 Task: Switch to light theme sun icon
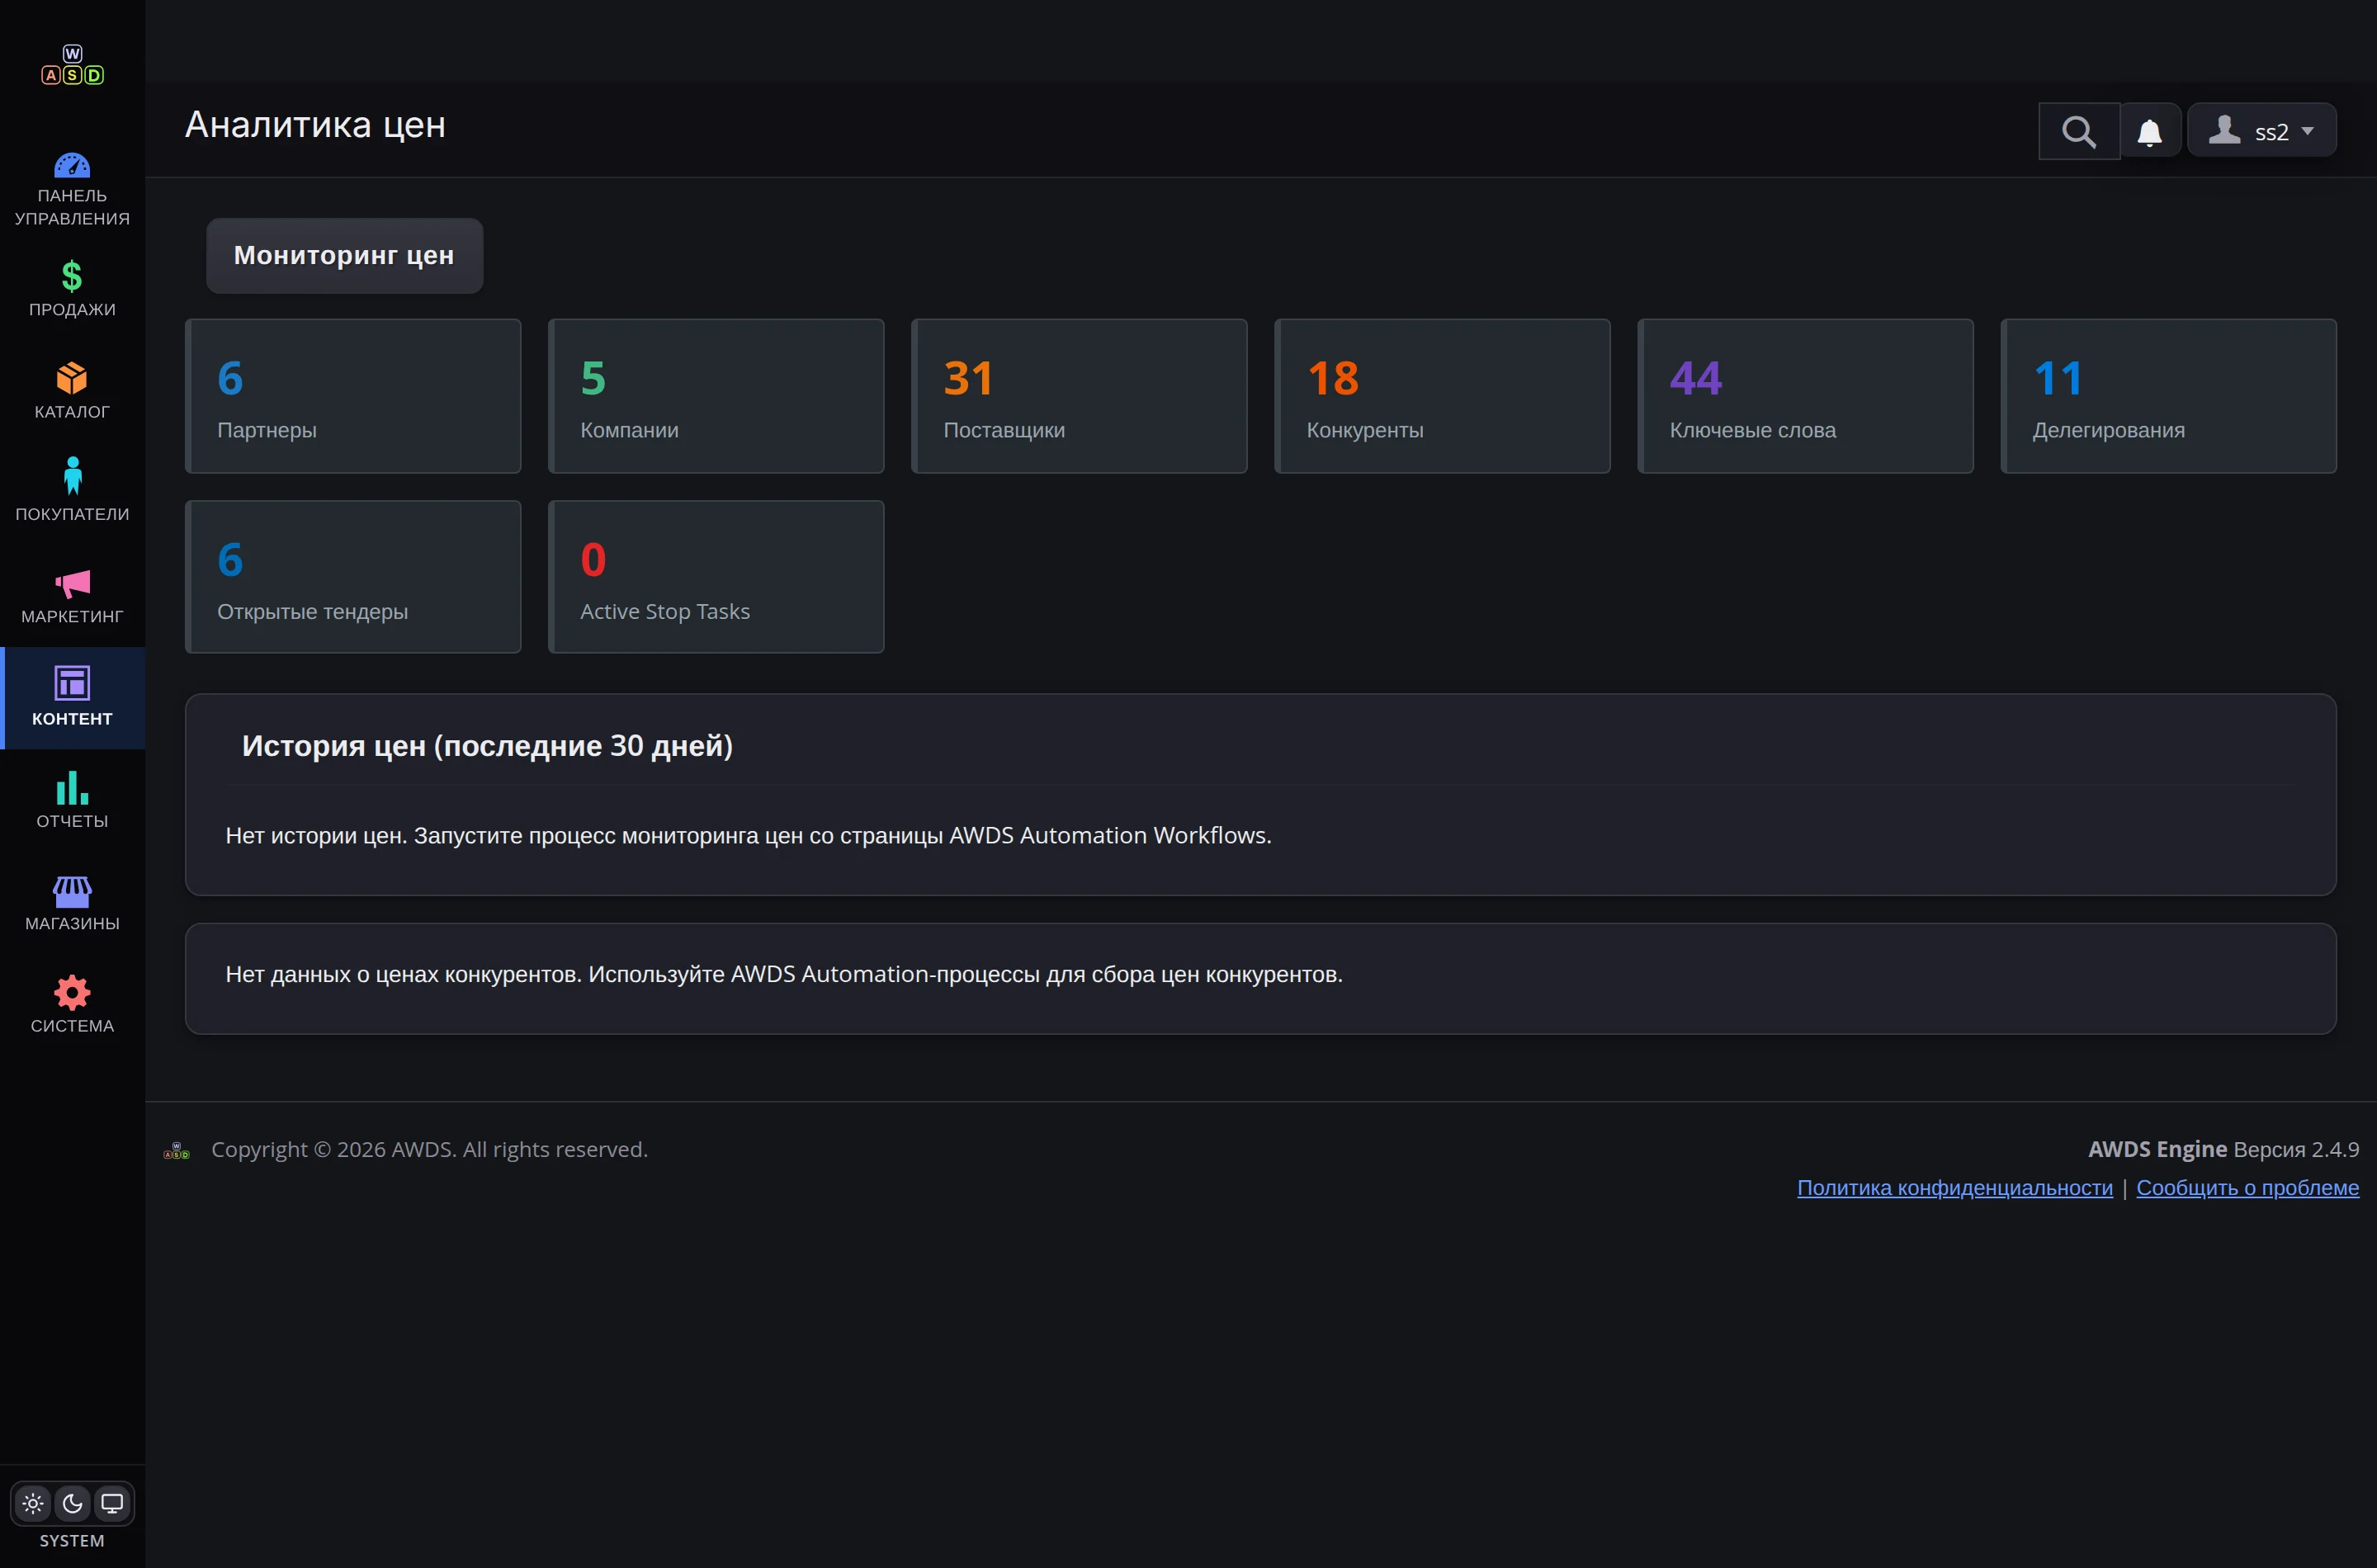click(x=33, y=1503)
